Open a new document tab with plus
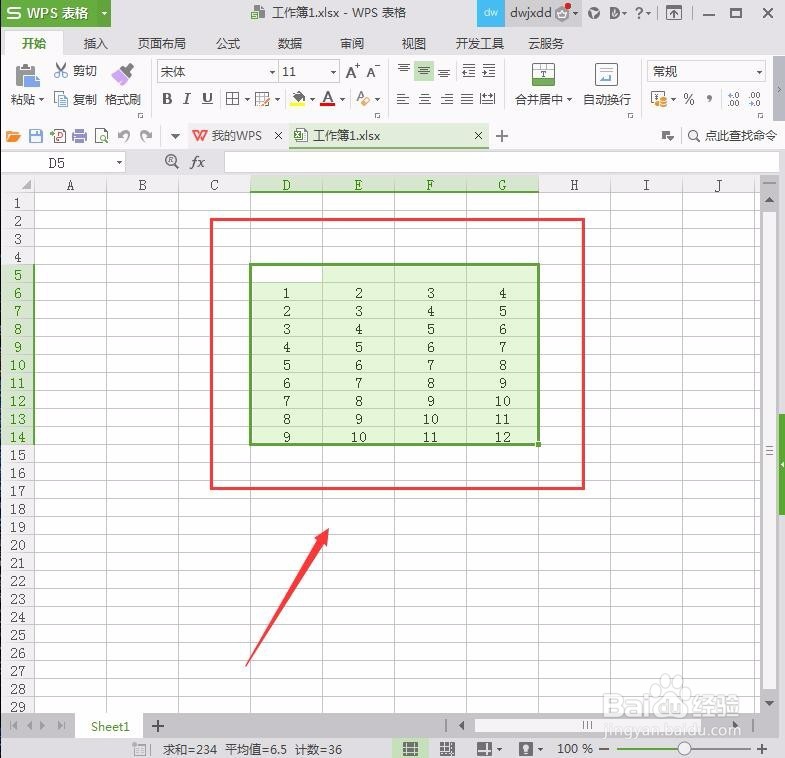 point(502,136)
